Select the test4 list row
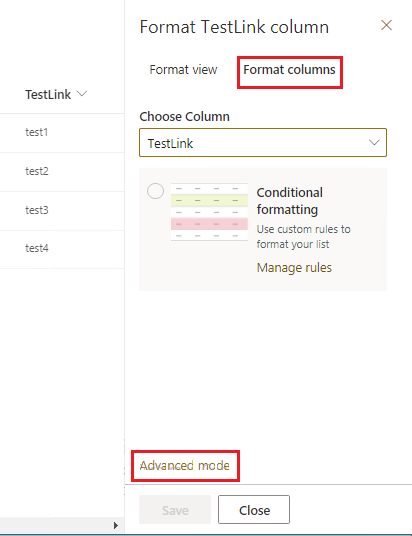Viewport: 412px width, 536px height. point(62,249)
